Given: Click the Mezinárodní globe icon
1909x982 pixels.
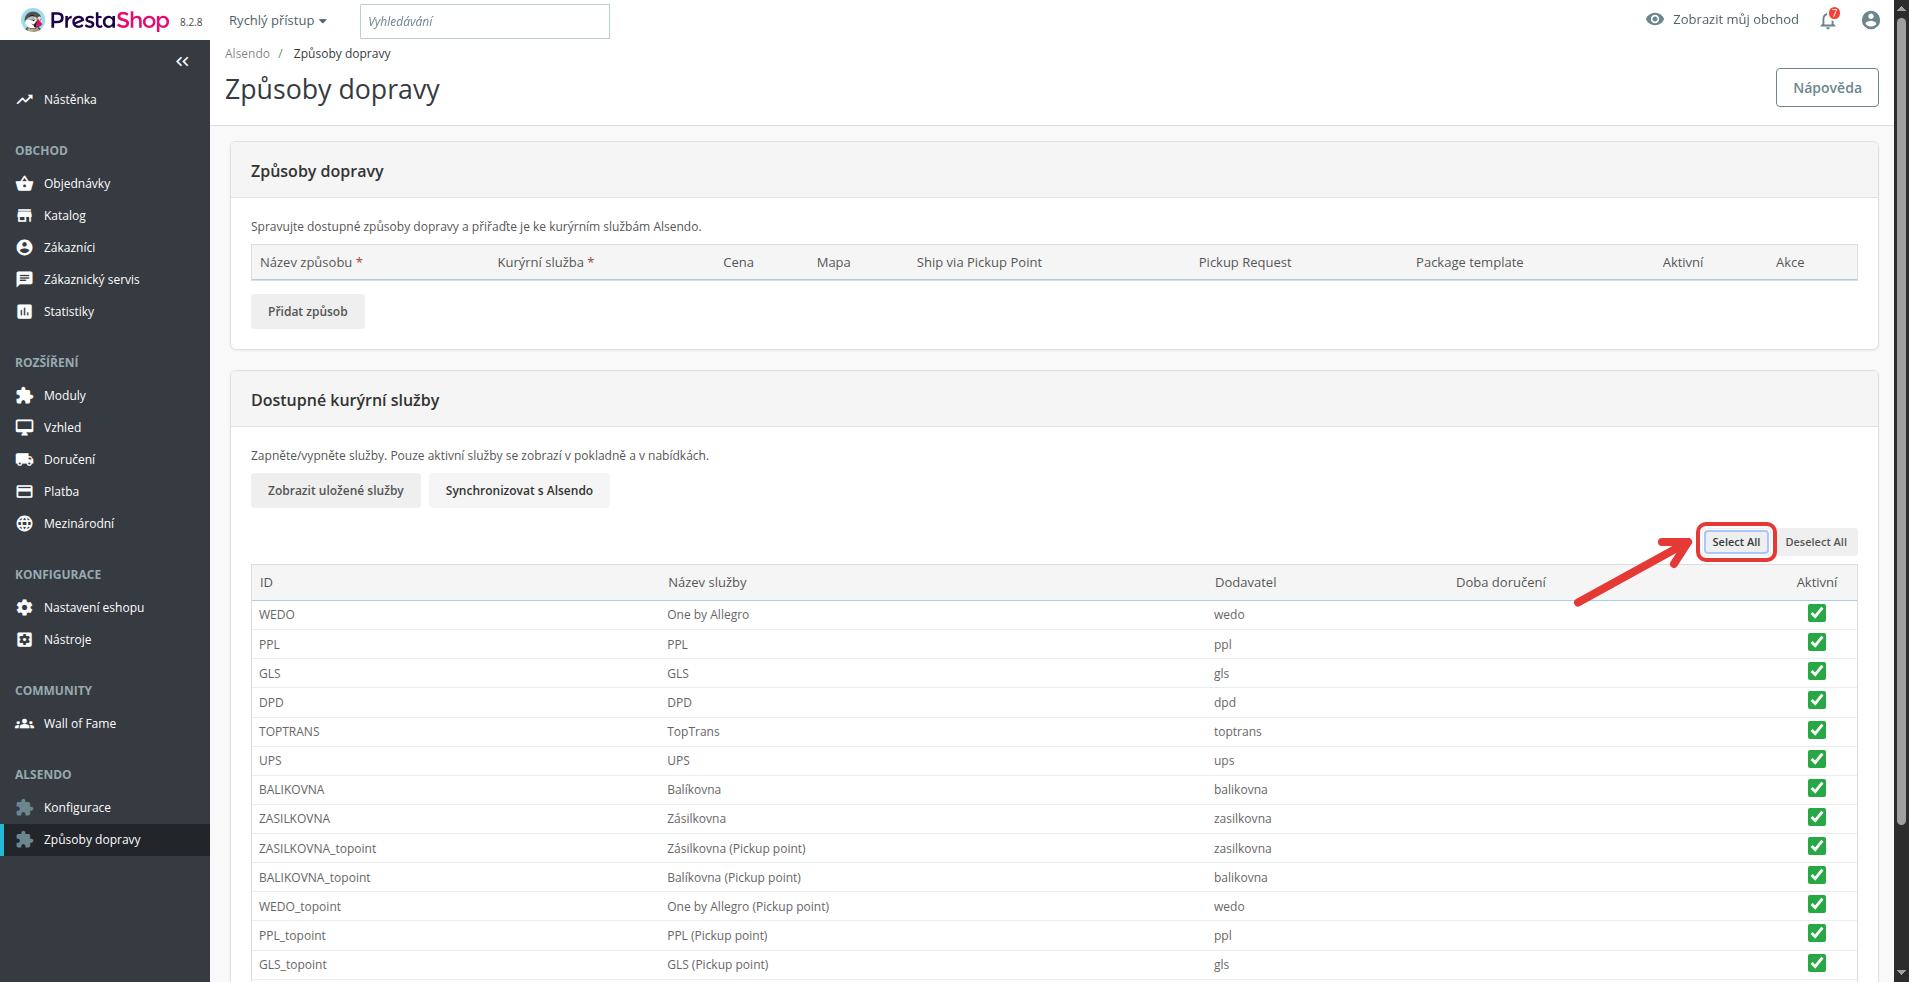Looking at the screenshot, I should point(25,524).
